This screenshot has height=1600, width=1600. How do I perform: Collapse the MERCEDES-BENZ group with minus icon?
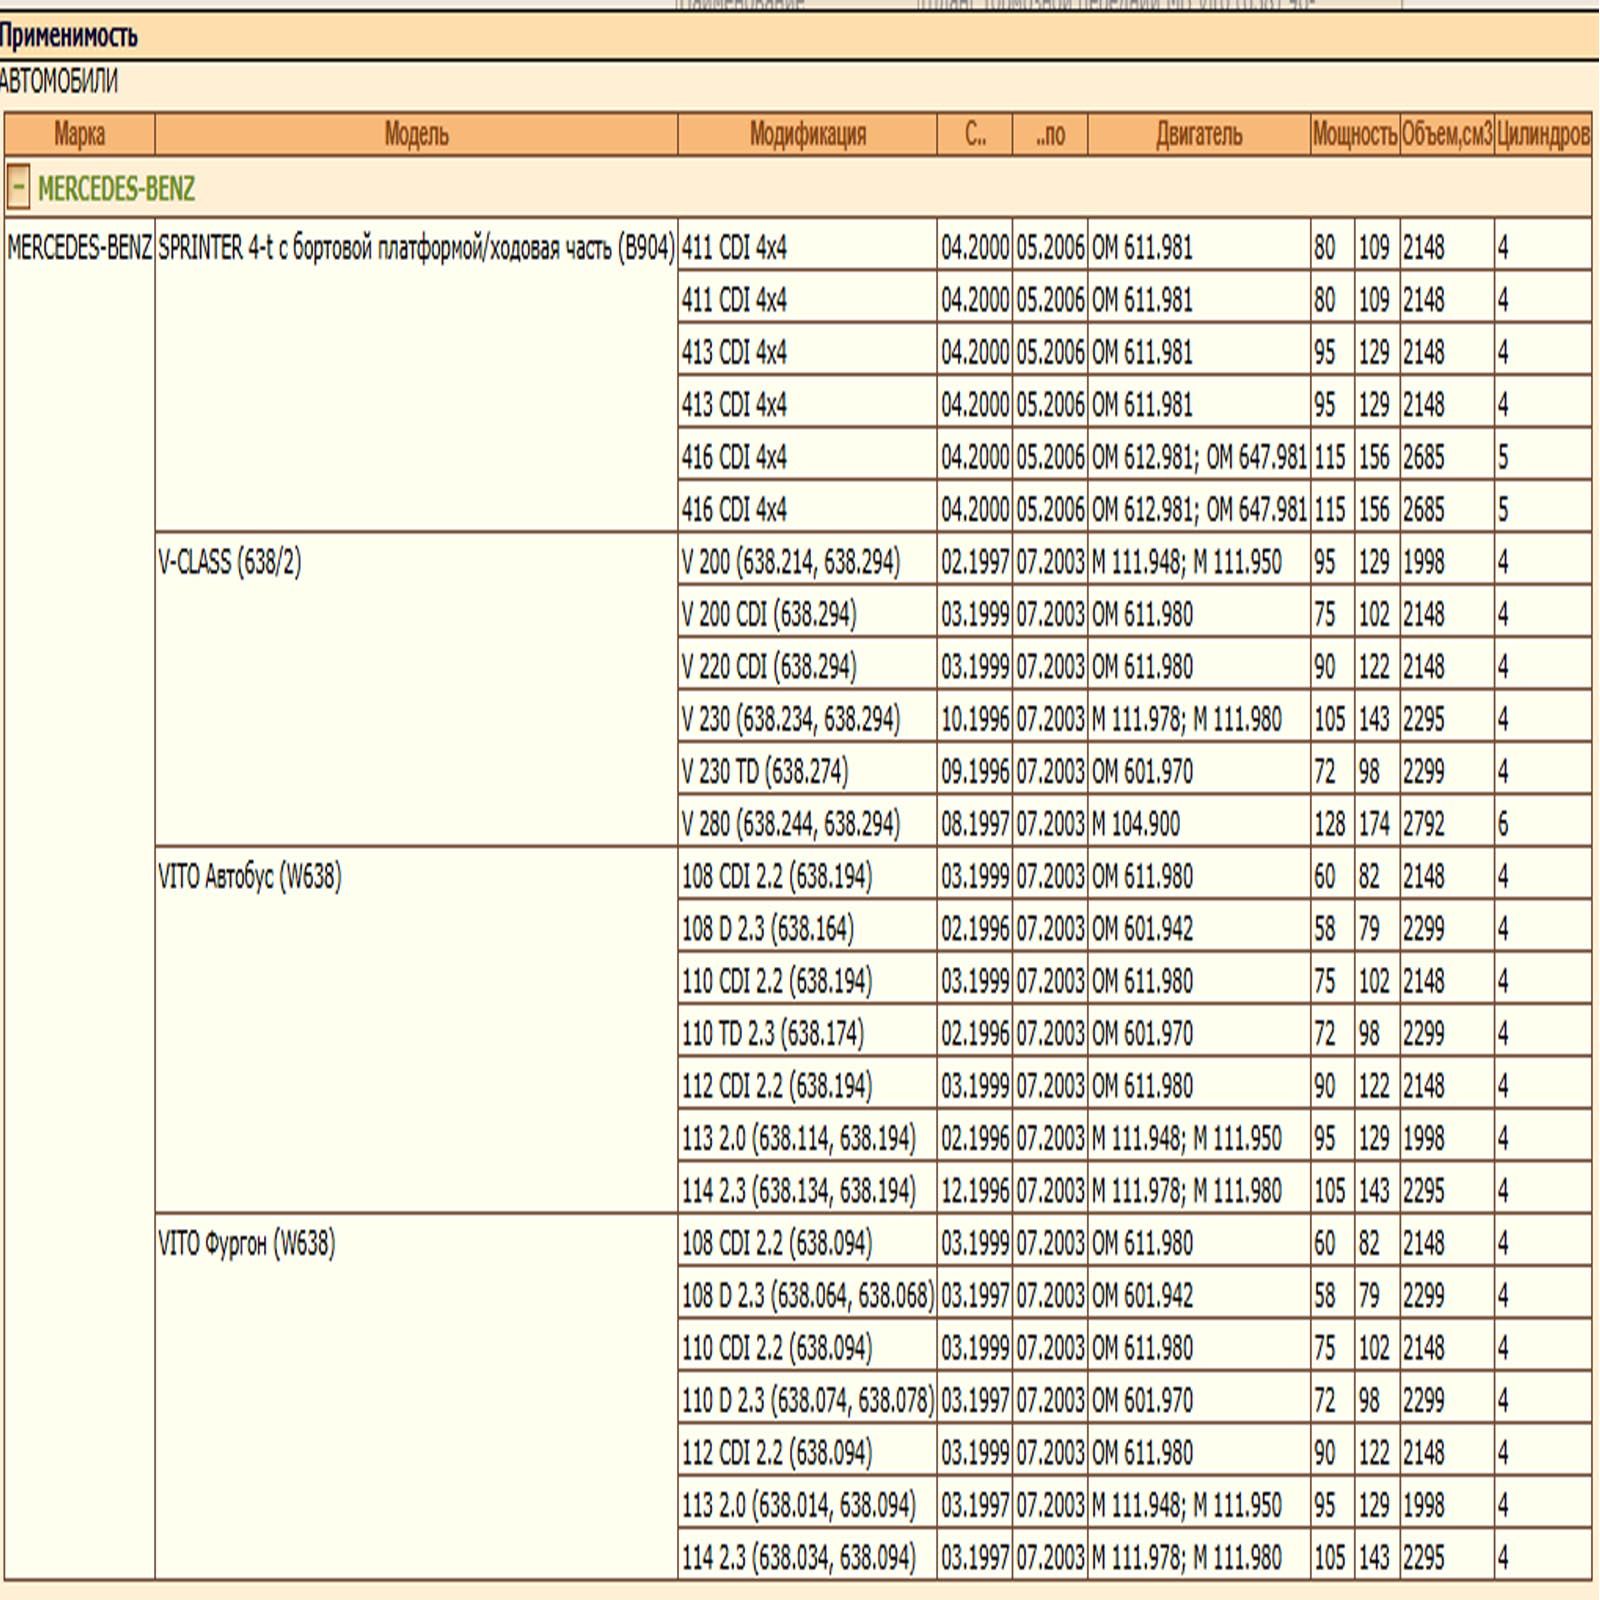pos(18,187)
